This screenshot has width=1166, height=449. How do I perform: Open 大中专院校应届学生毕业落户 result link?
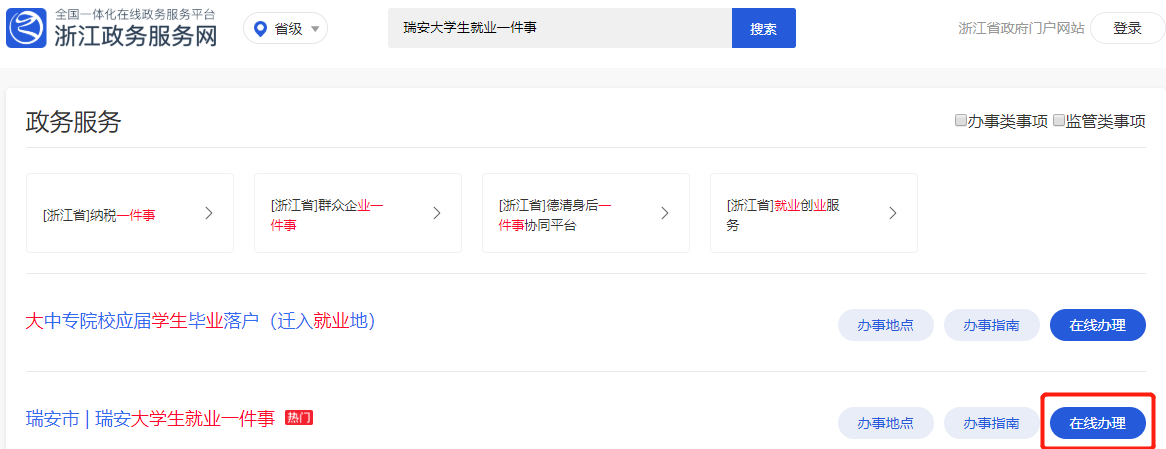click(x=200, y=321)
